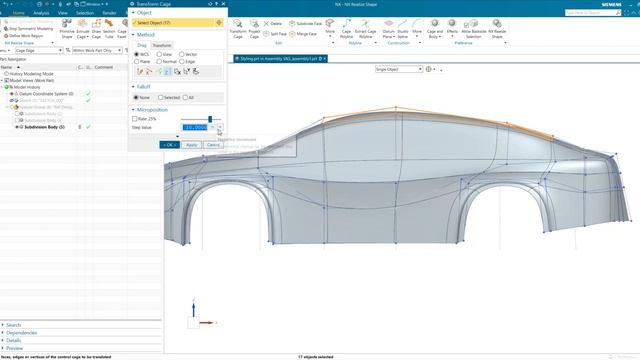640x360 pixels.
Task: Open Within Work Part Only dropdown
Action: pyautogui.click(x=97, y=51)
